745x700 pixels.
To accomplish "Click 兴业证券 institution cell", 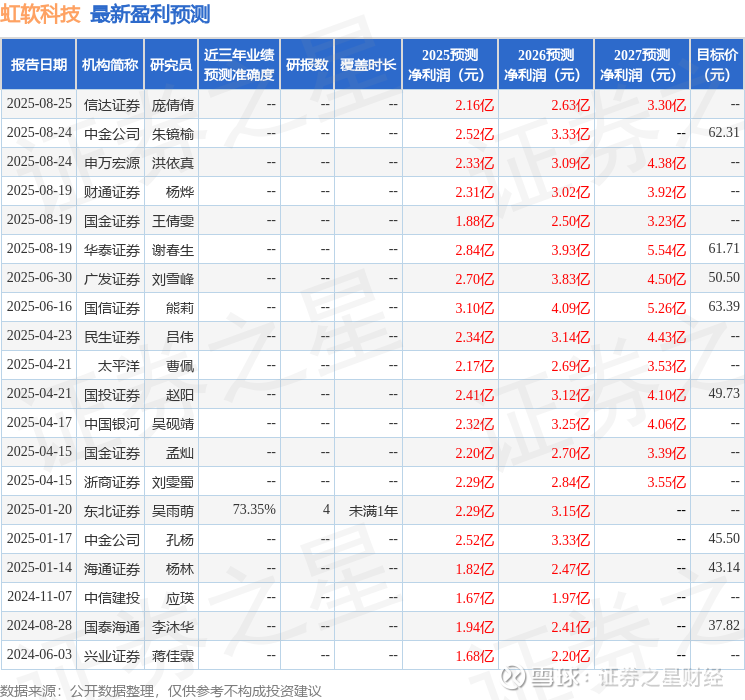I will [112, 656].
